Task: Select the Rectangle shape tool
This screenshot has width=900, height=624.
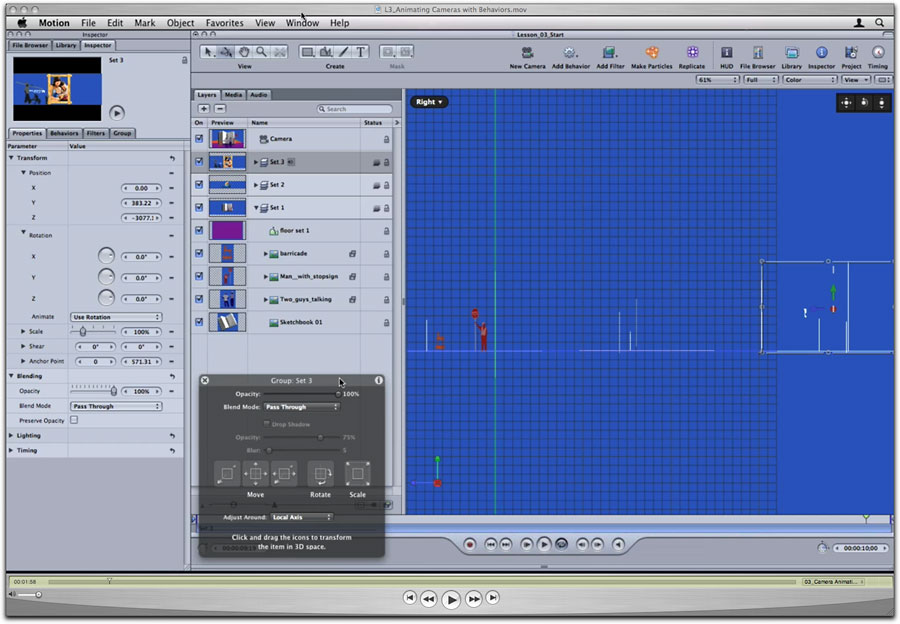Action: (x=308, y=52)
